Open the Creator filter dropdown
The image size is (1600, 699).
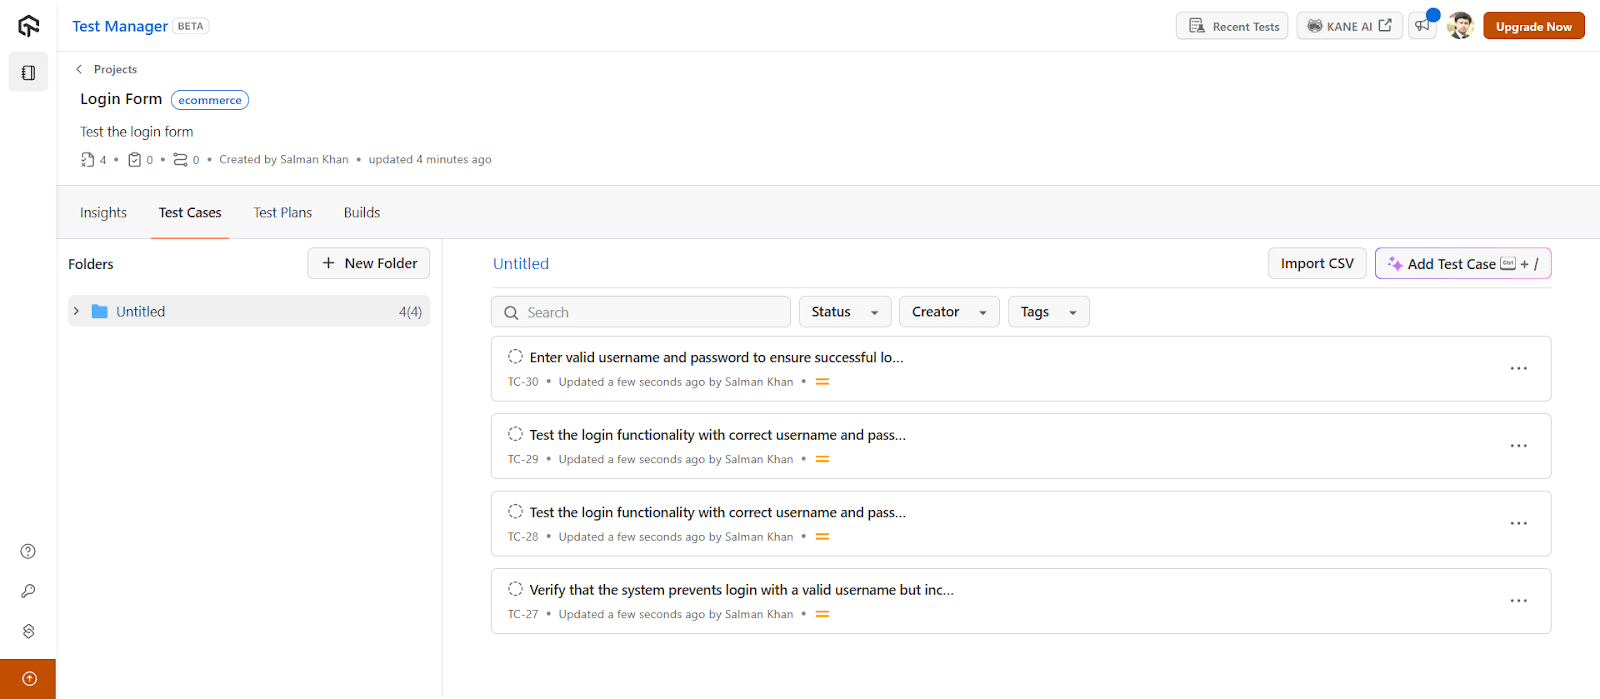[949, 312]
